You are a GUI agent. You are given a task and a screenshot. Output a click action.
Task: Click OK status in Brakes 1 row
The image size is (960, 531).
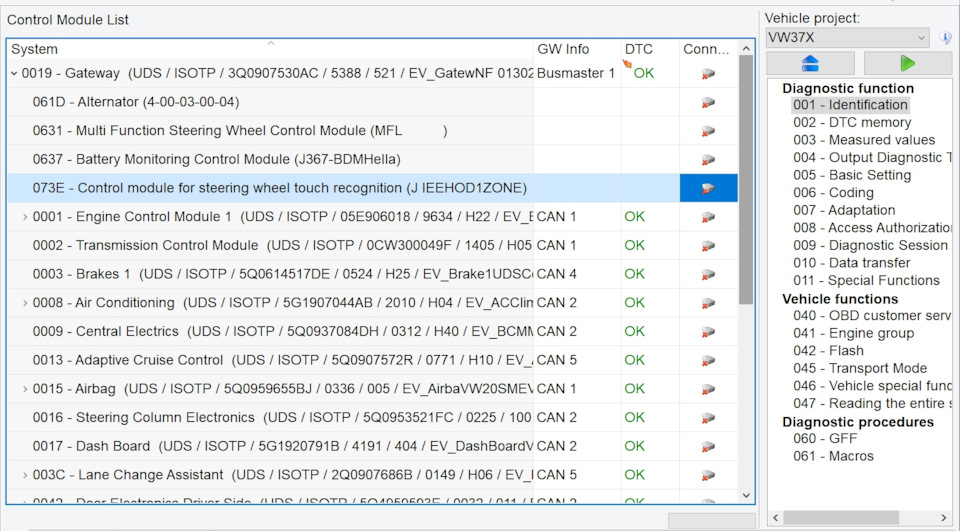point(634,274)
